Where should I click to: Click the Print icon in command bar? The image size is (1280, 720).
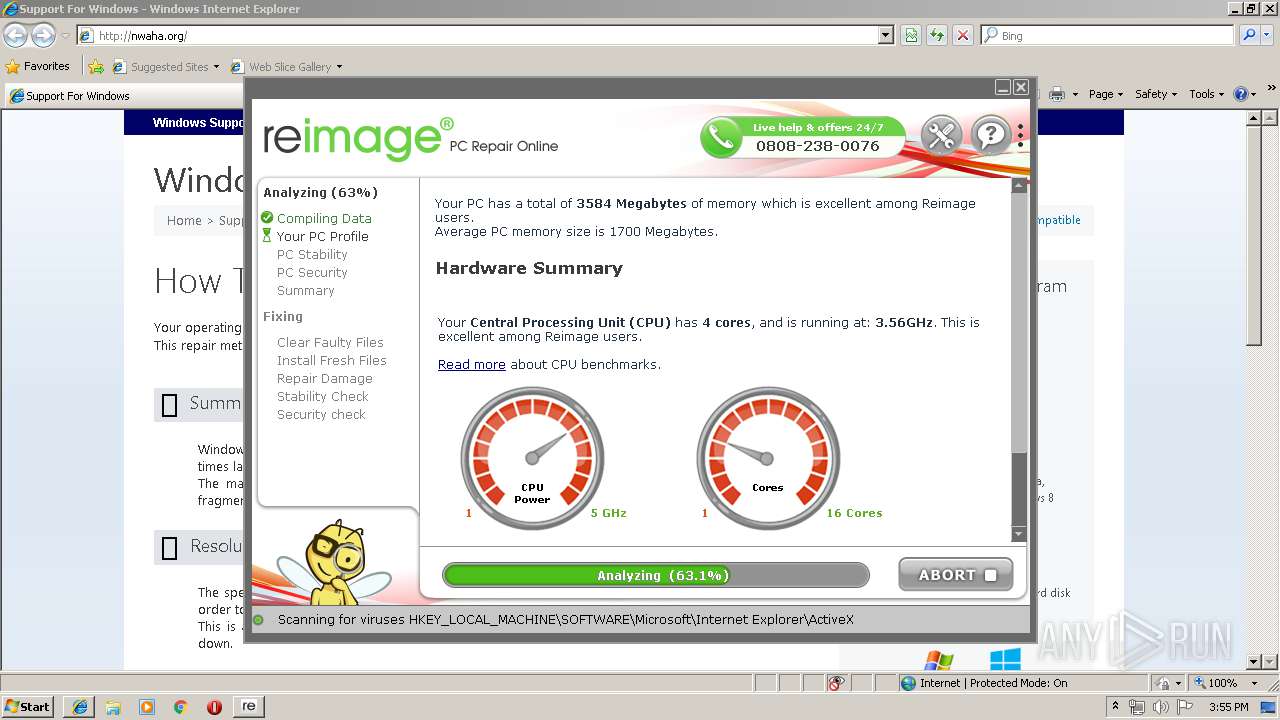[1058, 94]
